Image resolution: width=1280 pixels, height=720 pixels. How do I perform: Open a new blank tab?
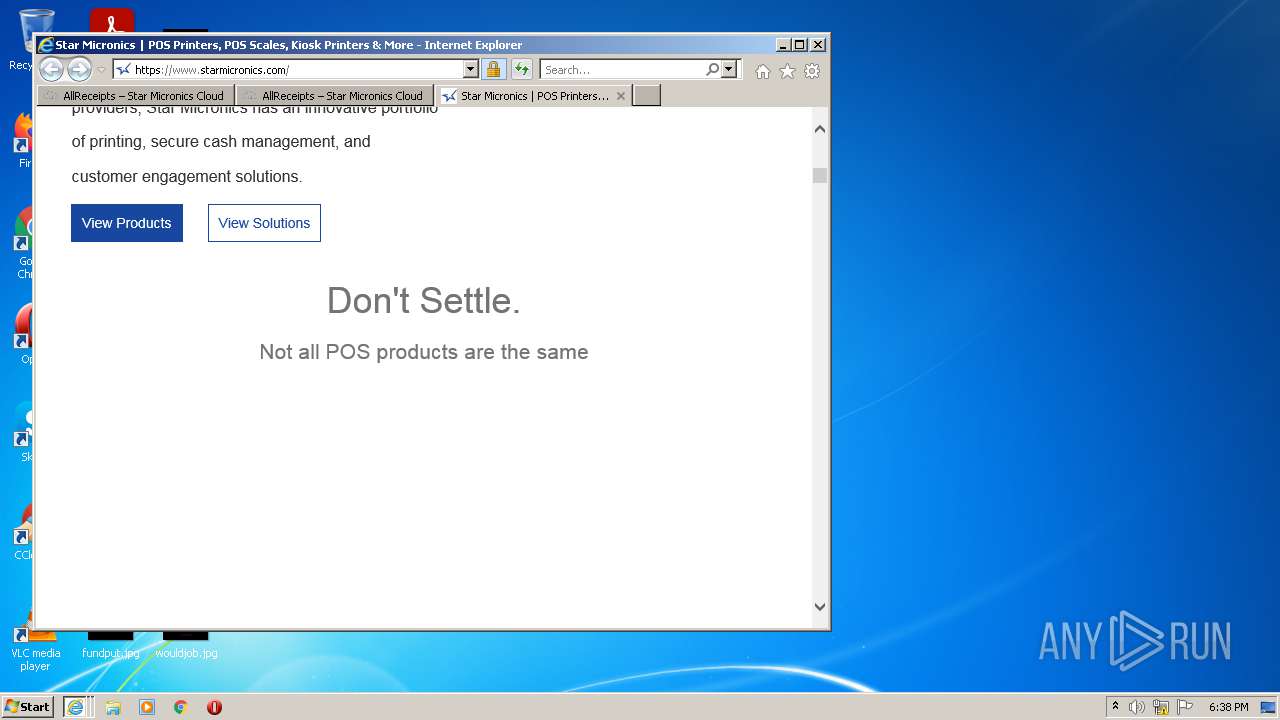[647, 96]
